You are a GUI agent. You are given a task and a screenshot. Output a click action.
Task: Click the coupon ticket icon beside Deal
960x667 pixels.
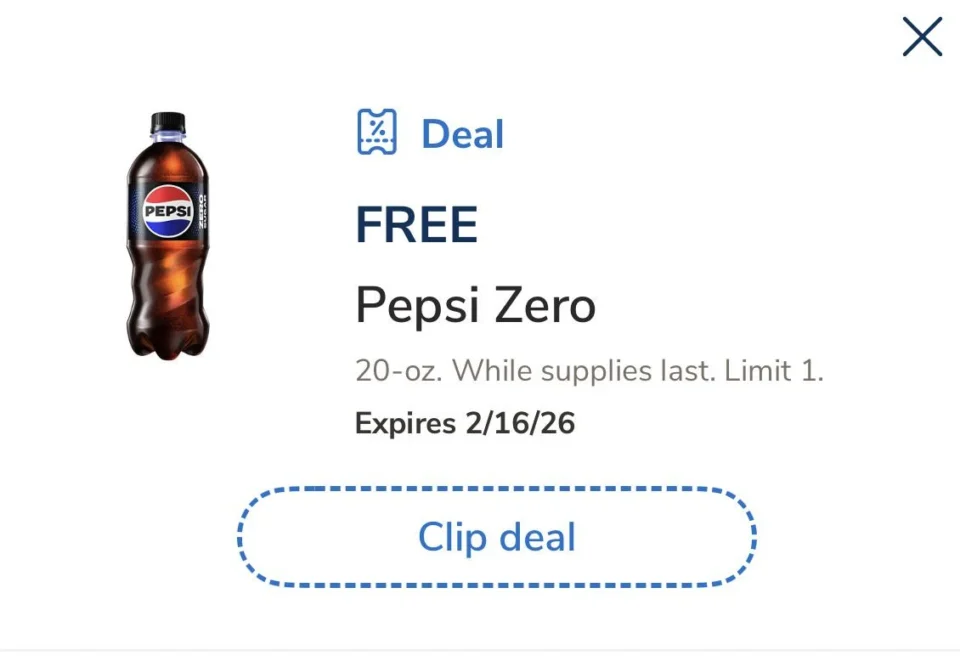[377, 132]
